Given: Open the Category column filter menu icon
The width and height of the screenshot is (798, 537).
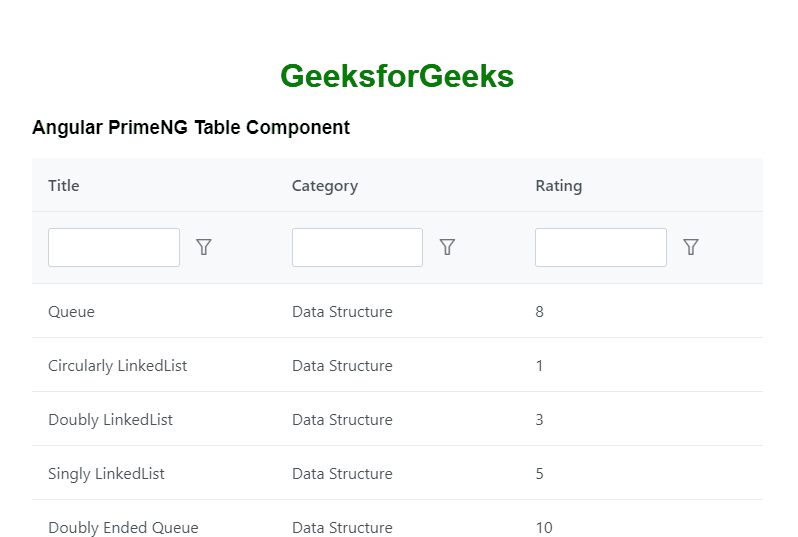Looking at the screenshot, I should coord(447,247).
